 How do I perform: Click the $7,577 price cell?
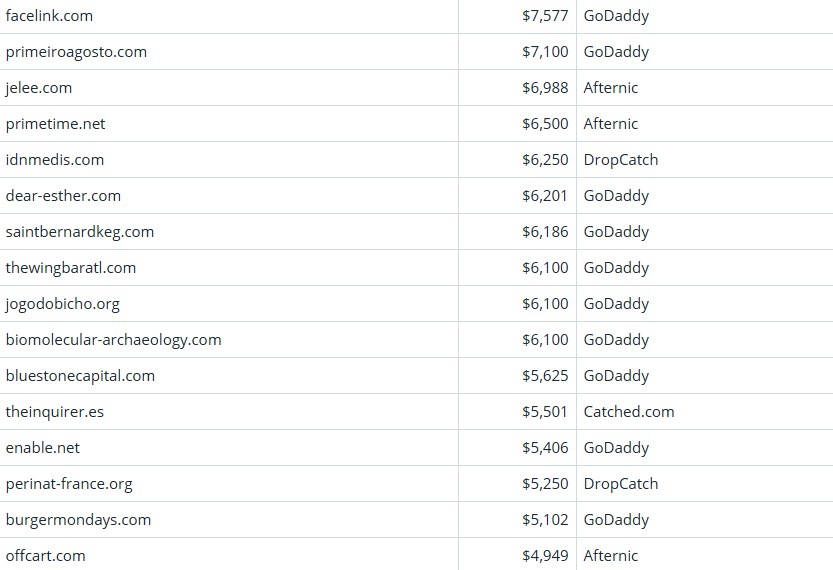[x=545, y=16]
